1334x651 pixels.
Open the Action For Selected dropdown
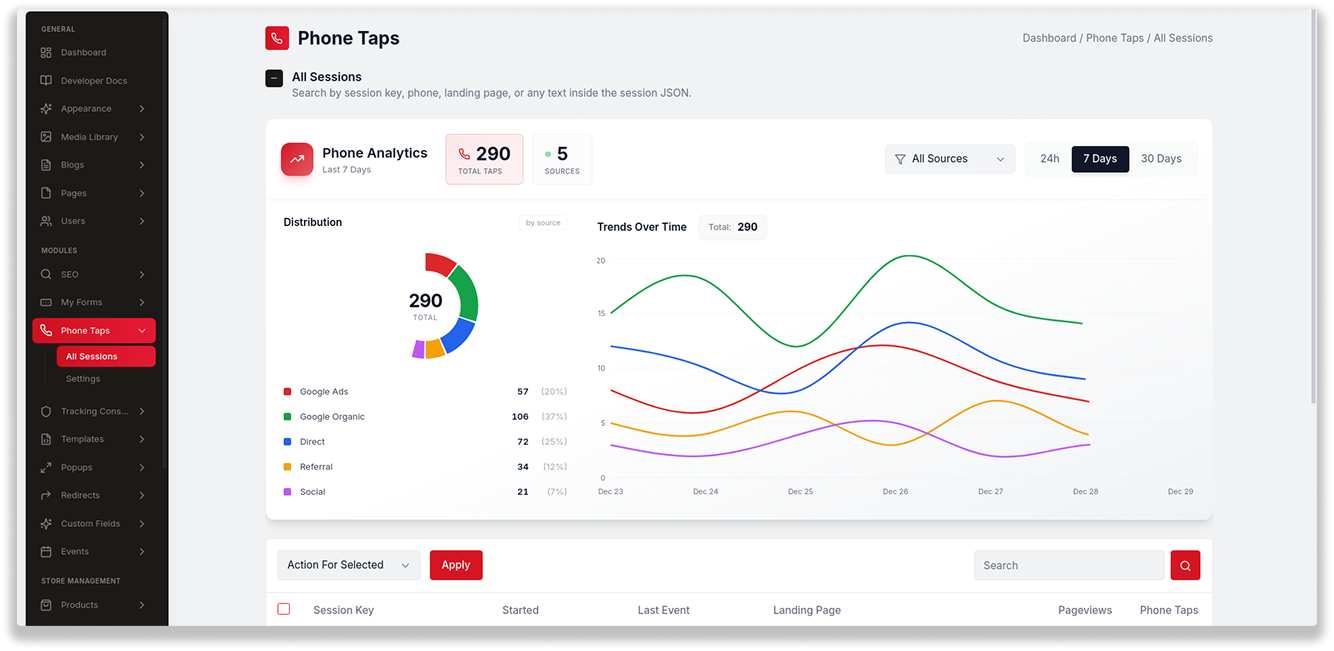[x=349, y=565]
